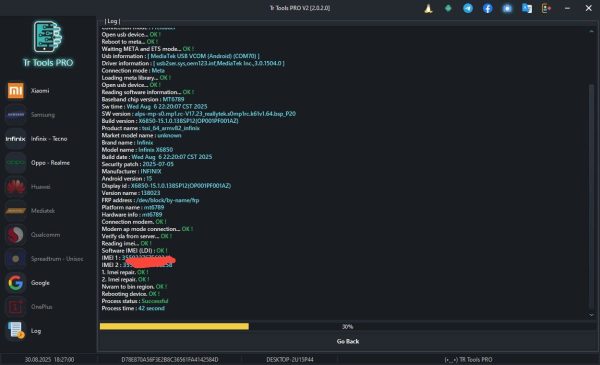This screenshot has width=600, height=365.
Task: Click the green diamond icon in title bar
Action: point(448,8)
